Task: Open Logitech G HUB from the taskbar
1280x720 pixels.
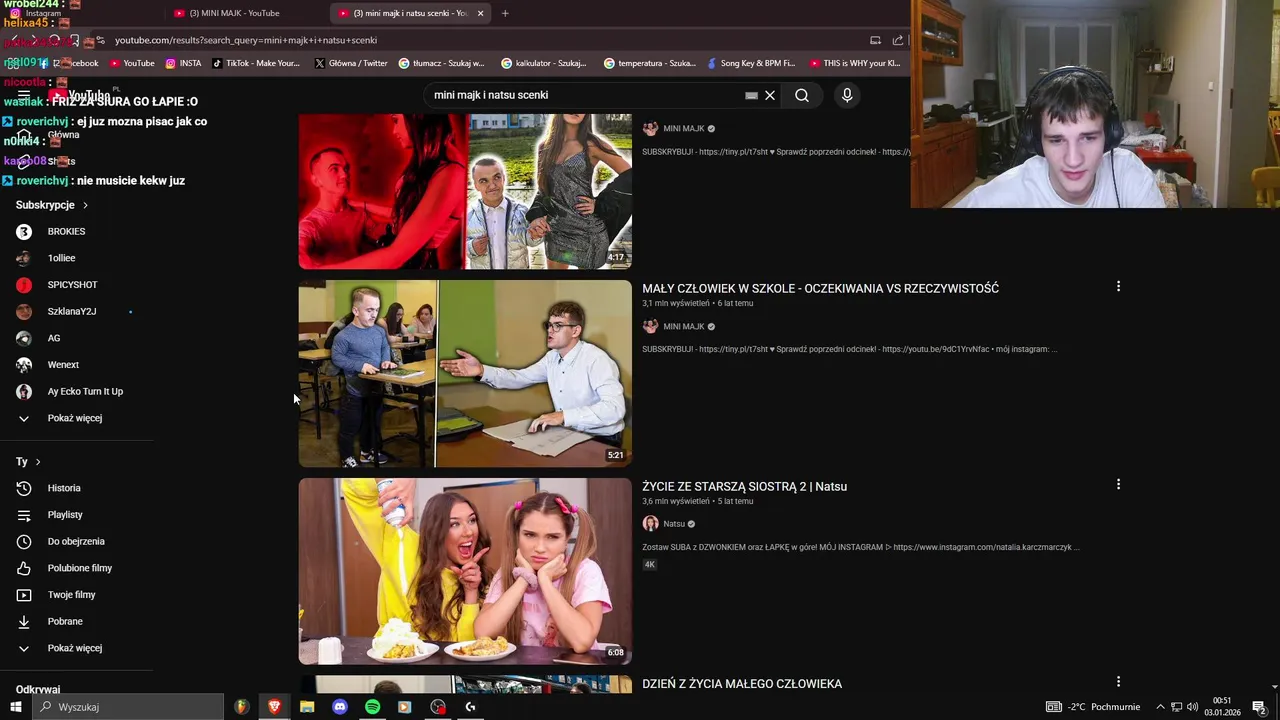Action: (470, 707)
